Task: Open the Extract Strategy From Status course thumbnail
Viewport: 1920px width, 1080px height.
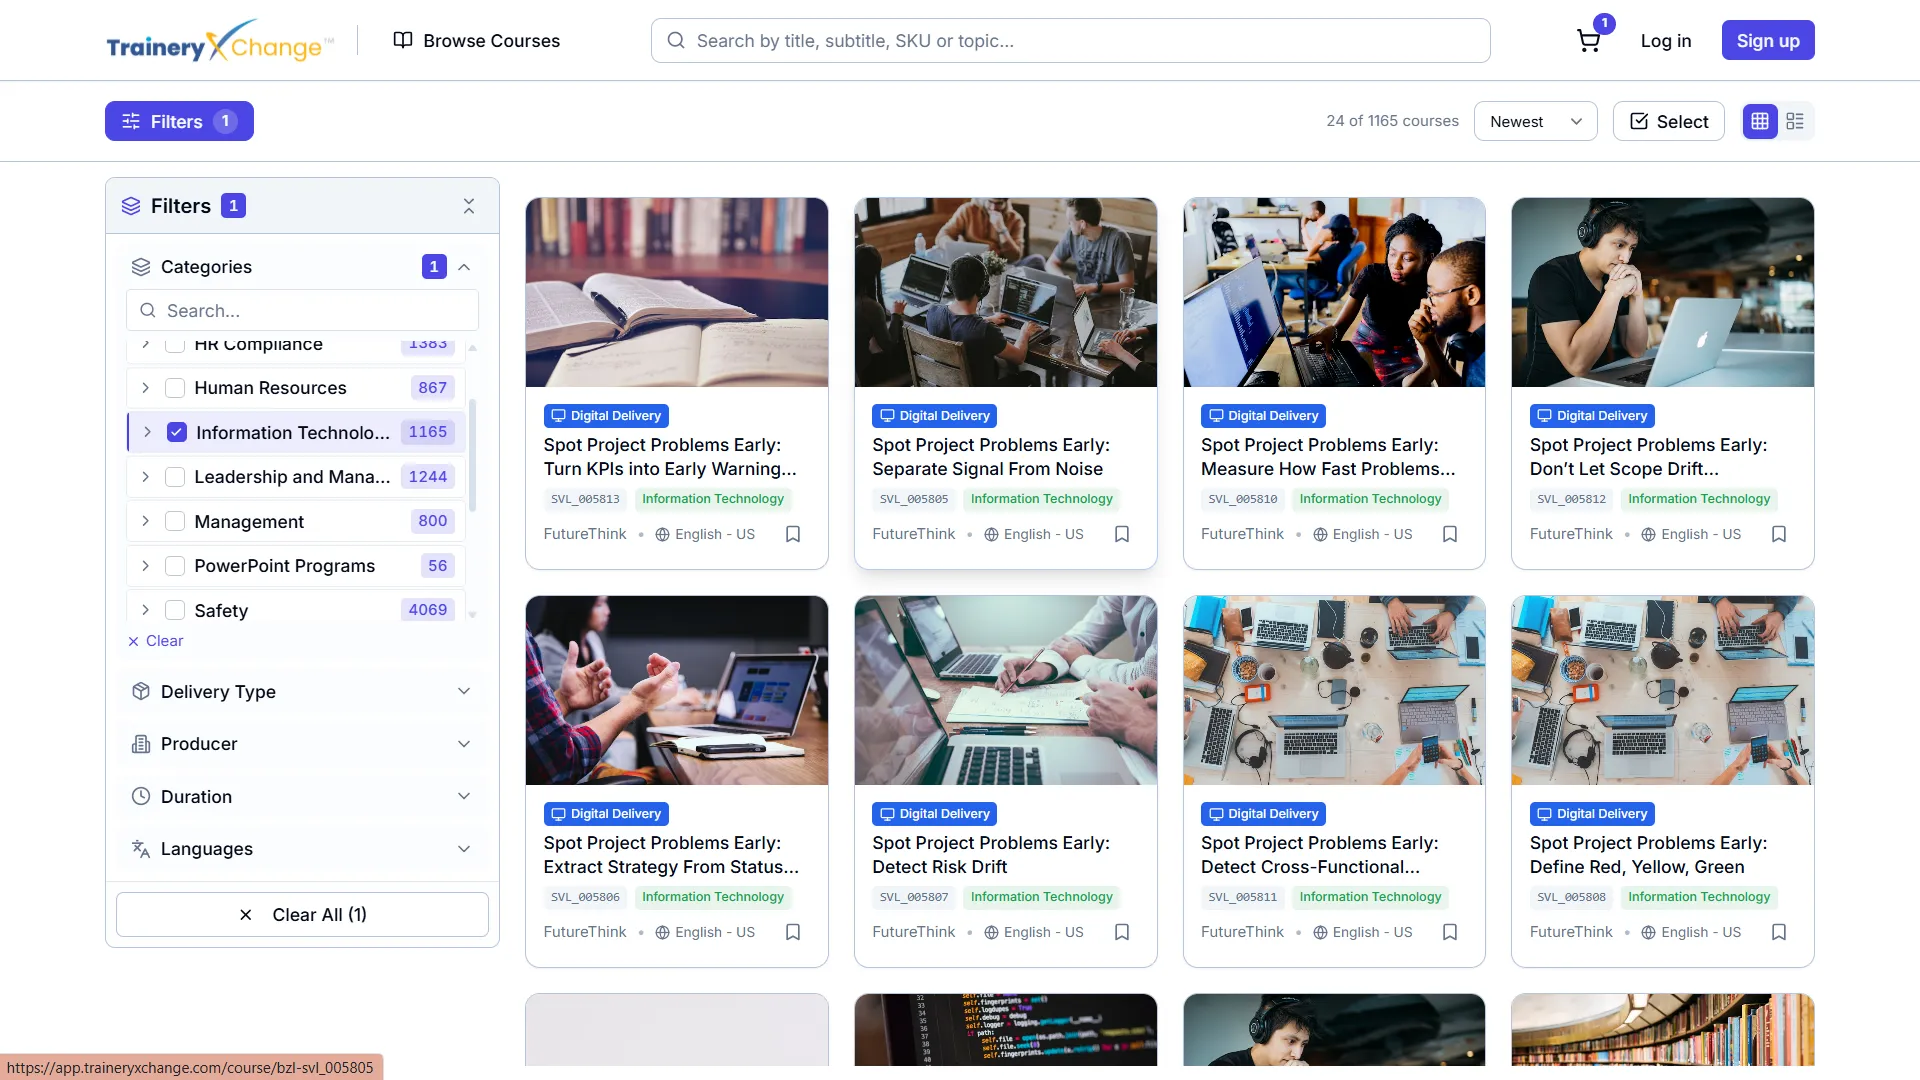Action: pos(677,690)
